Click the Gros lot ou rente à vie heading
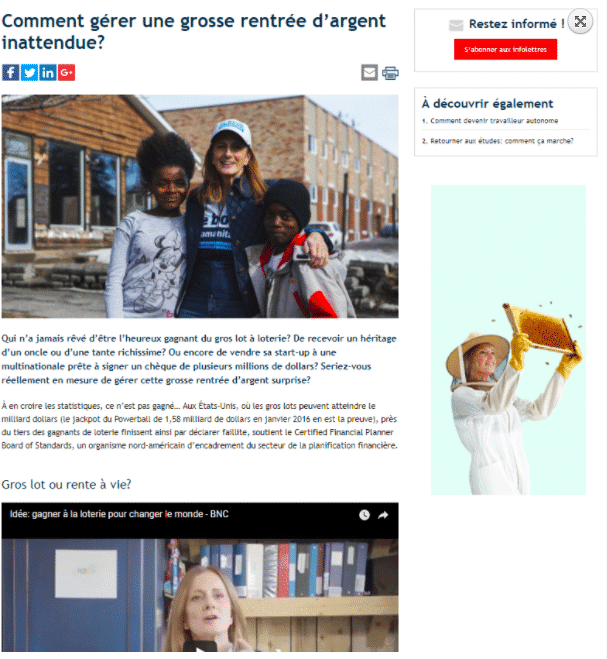The height and width of the screenshot is (659, 607). coord(66,485)
